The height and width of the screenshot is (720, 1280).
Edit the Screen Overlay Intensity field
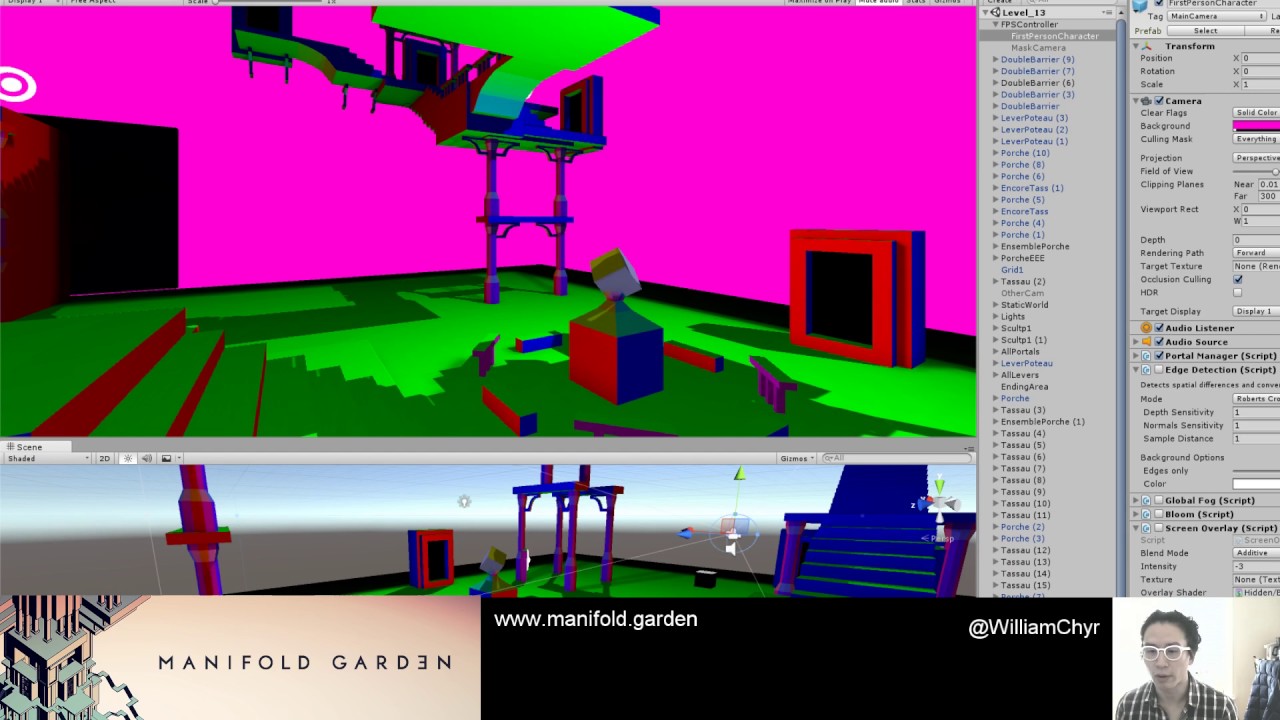point(1257,567)
